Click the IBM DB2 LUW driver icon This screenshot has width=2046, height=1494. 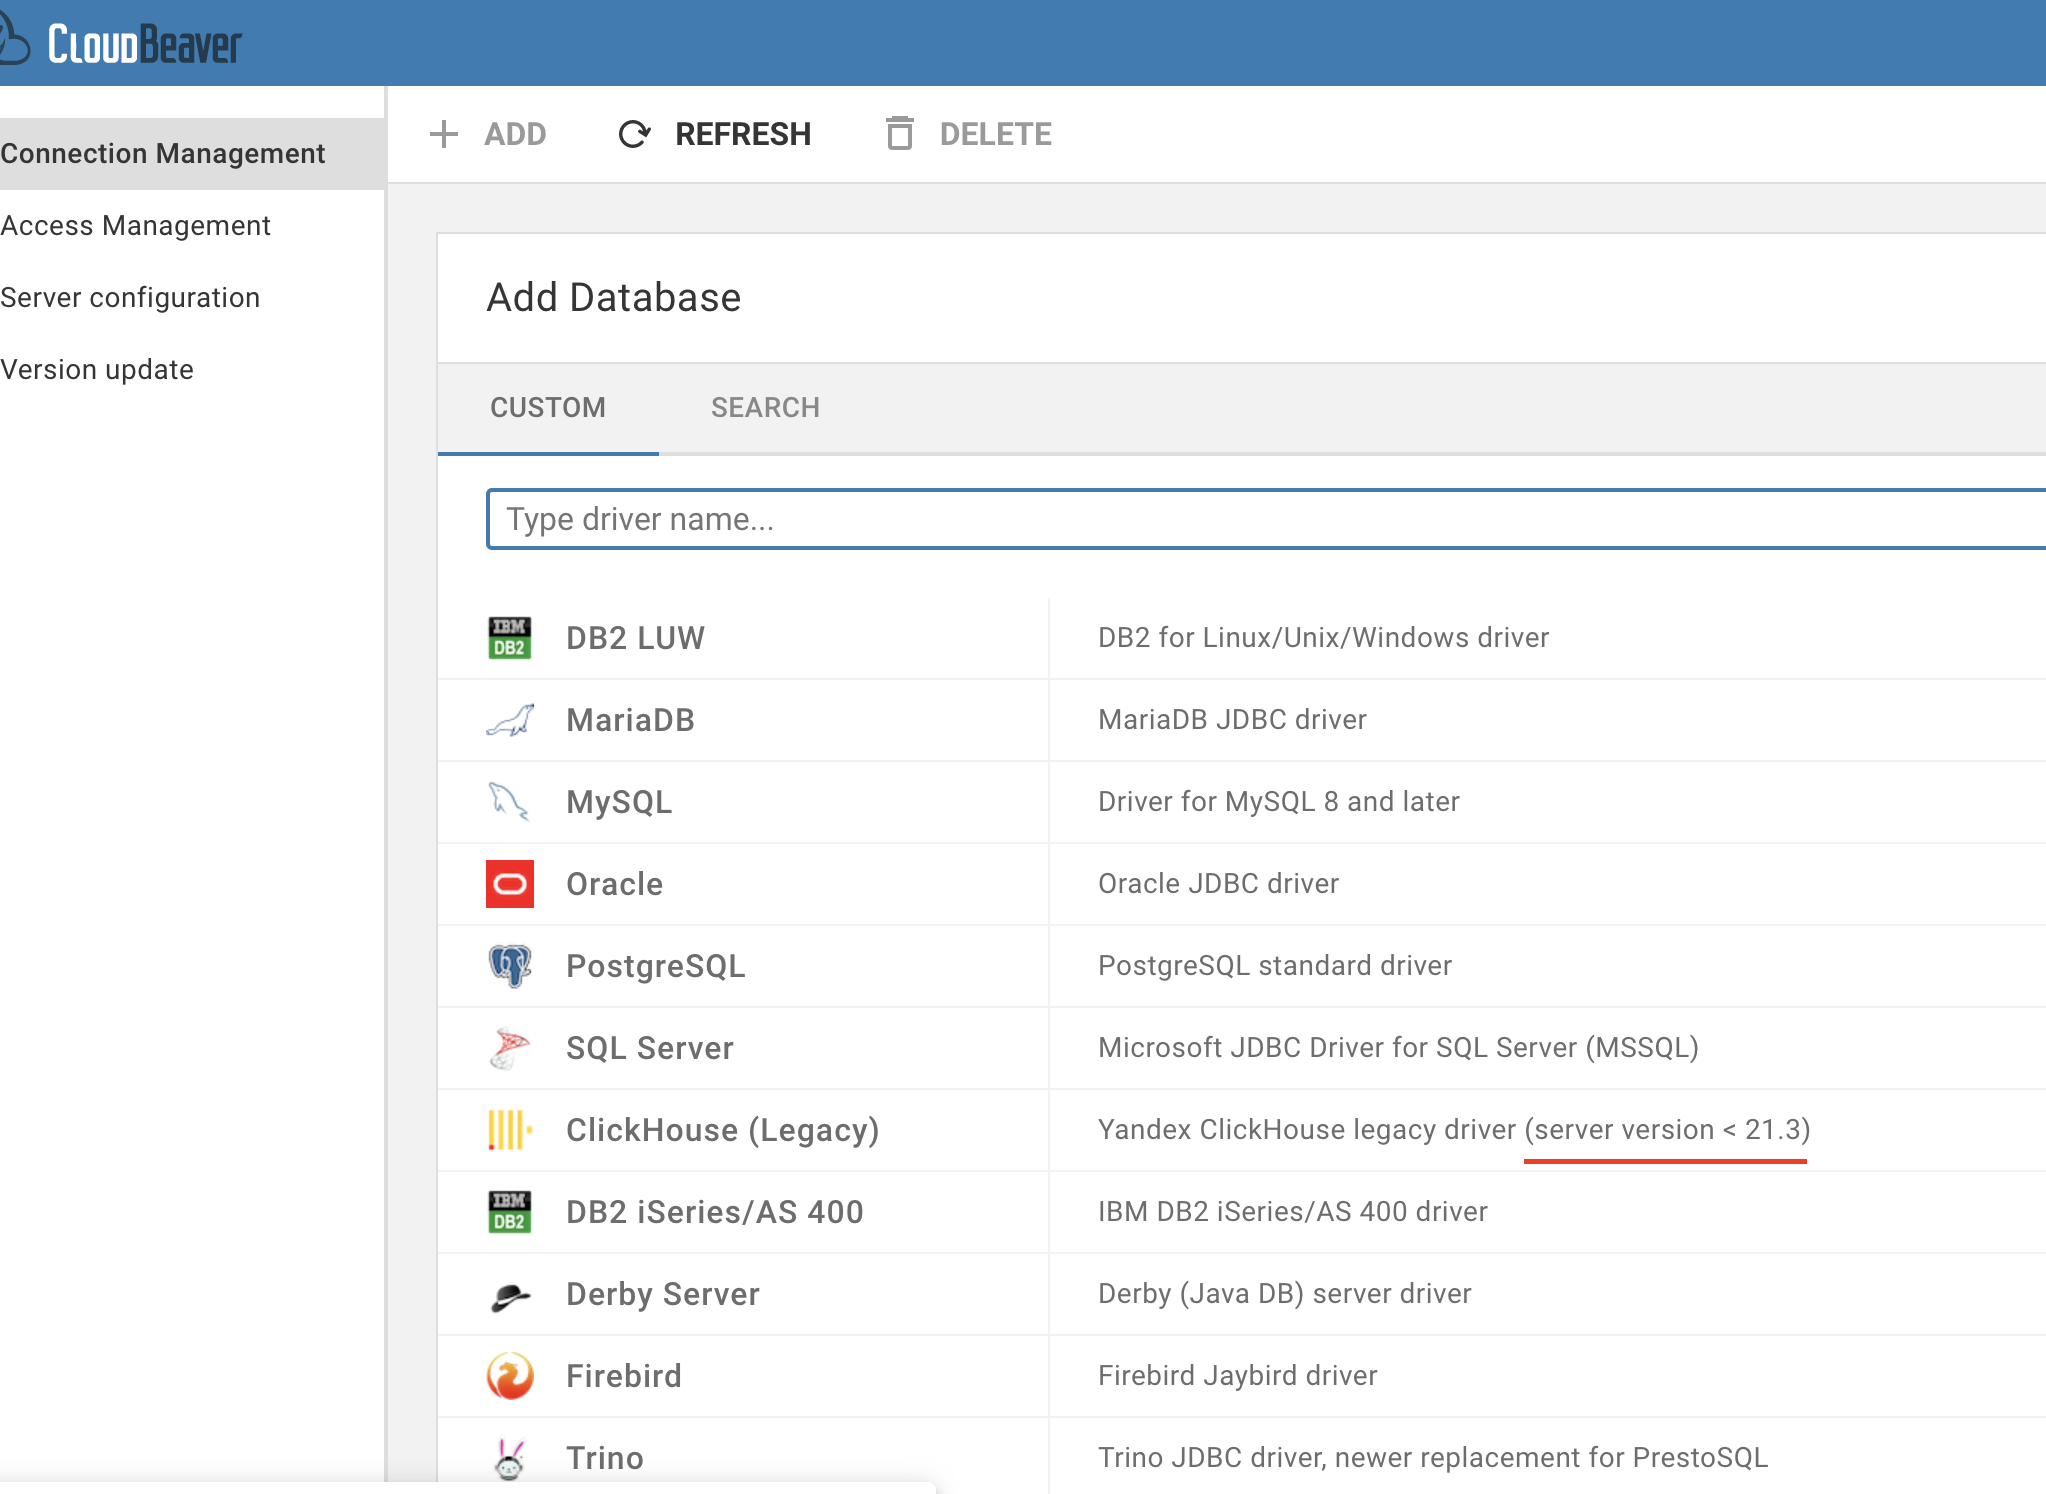click(510, 638)
